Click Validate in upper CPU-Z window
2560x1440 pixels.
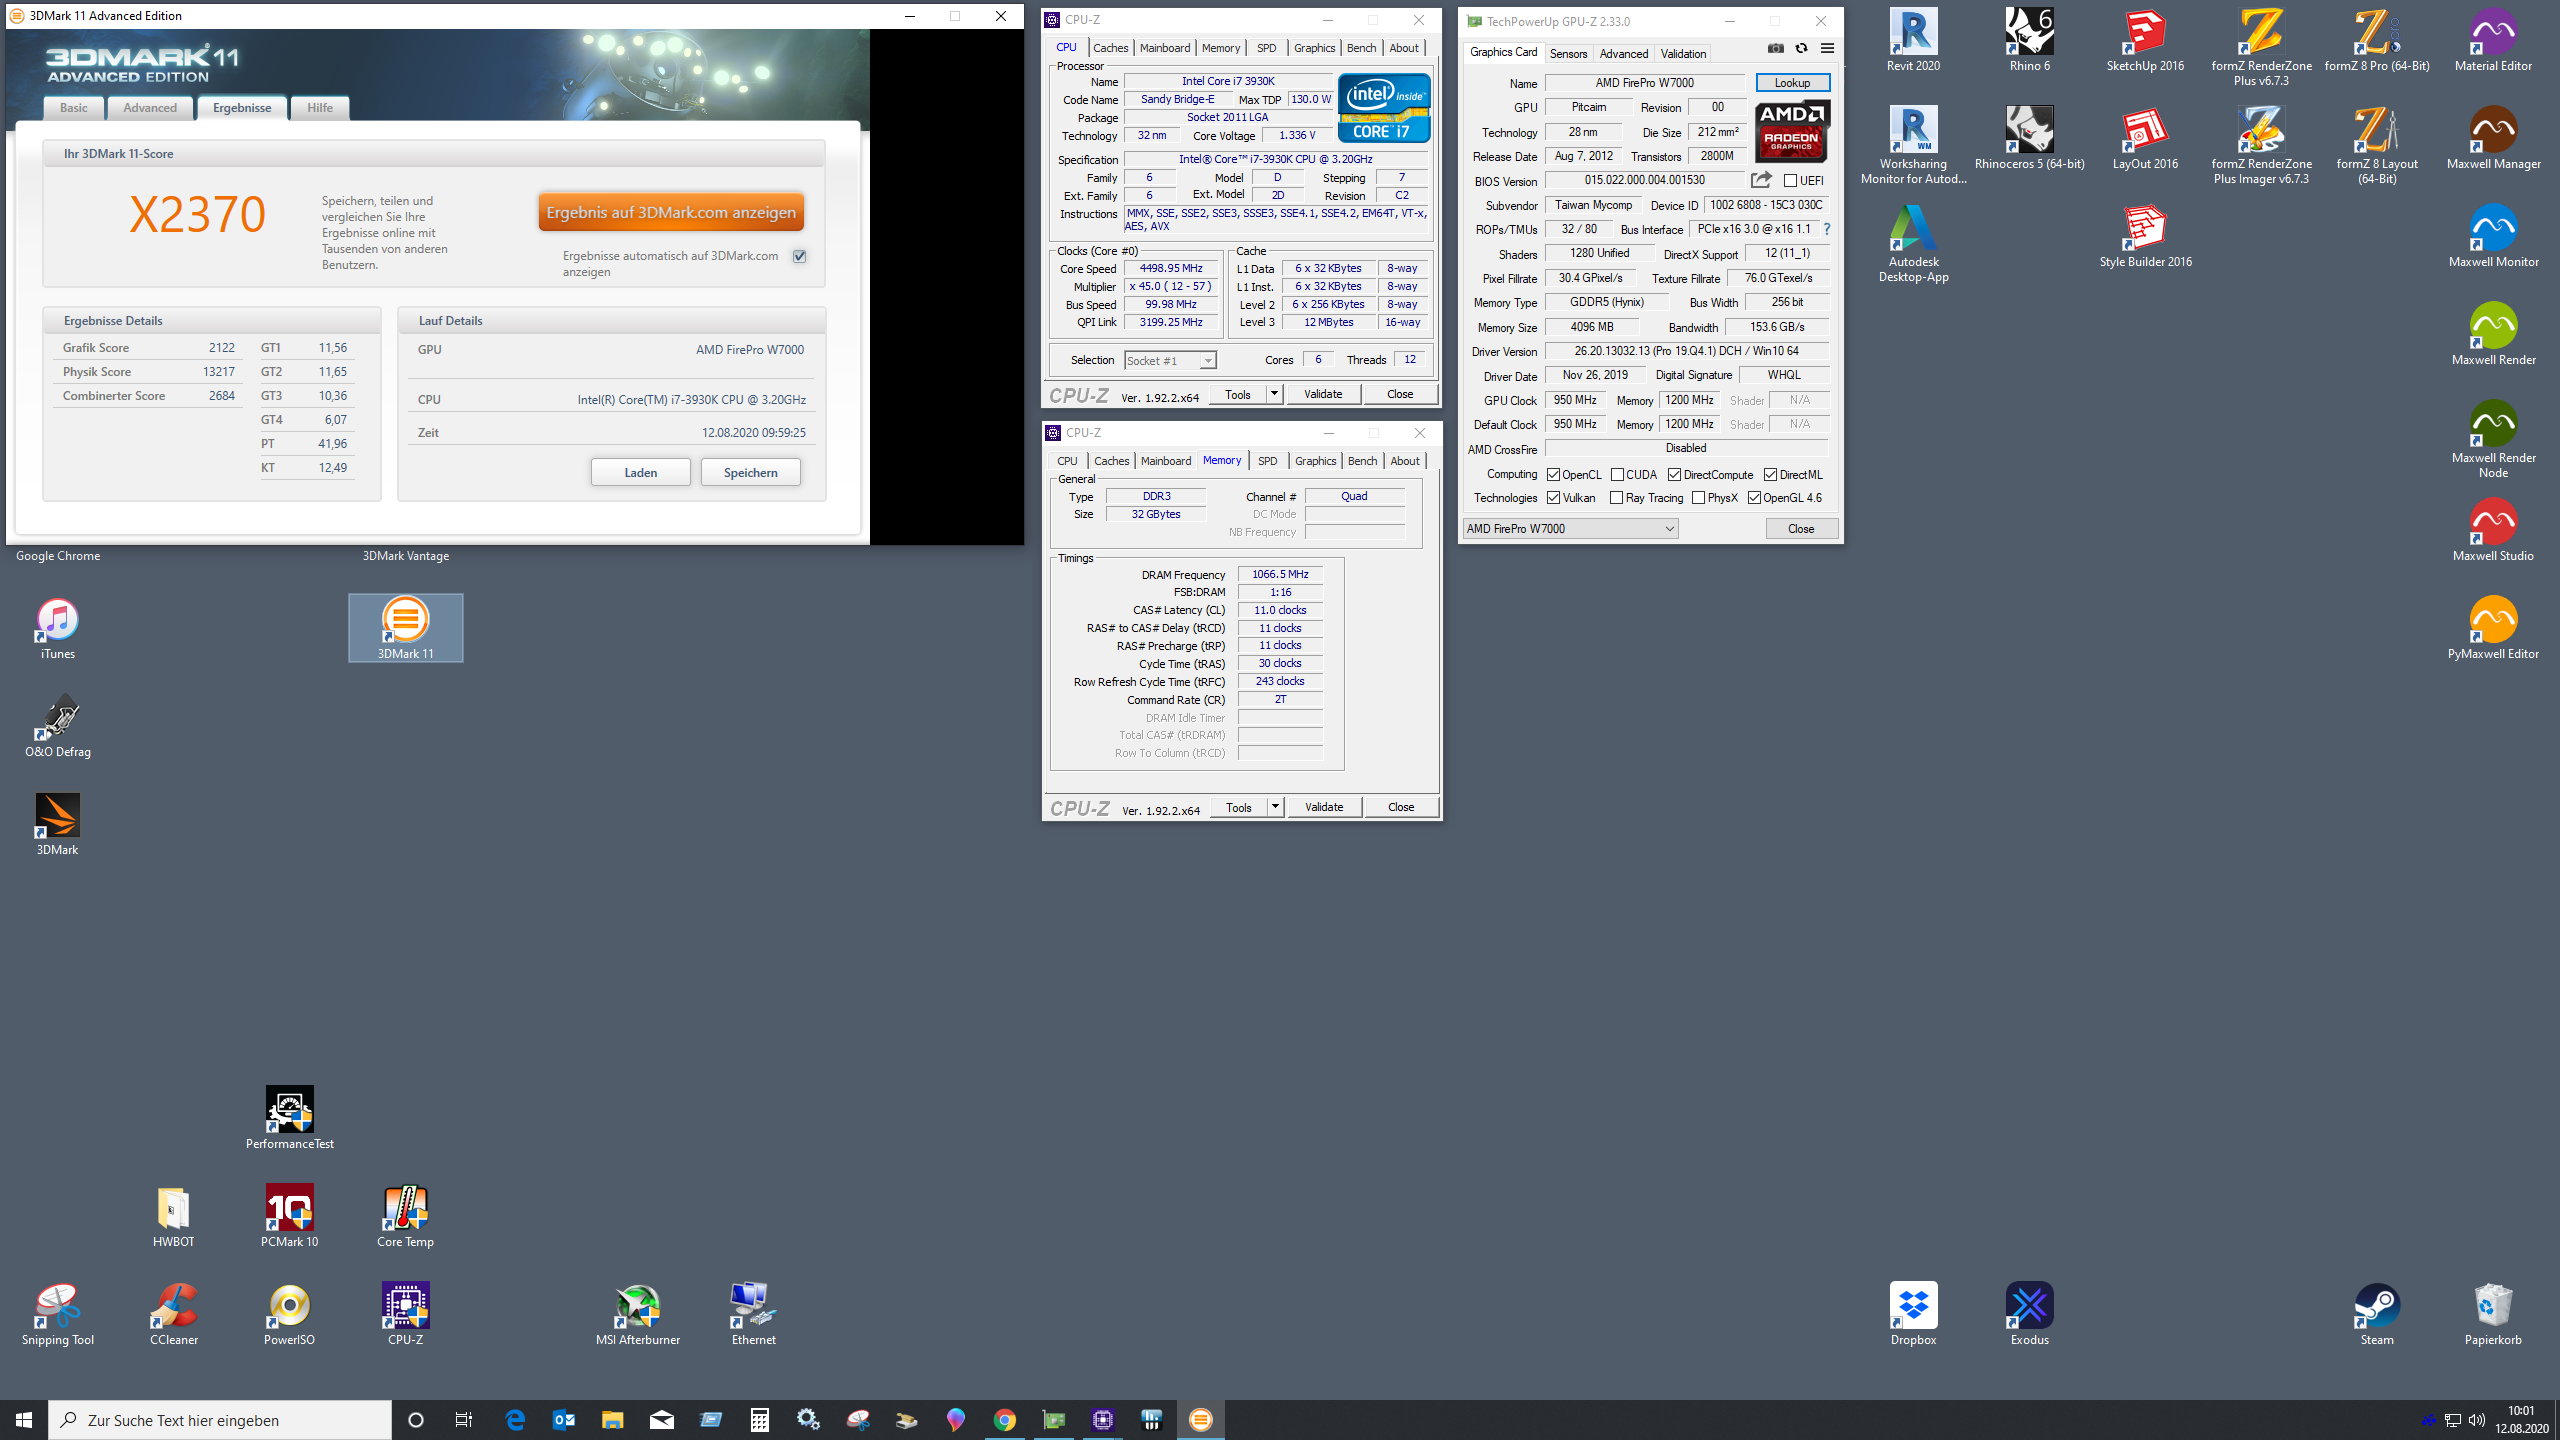[1323, 394]
